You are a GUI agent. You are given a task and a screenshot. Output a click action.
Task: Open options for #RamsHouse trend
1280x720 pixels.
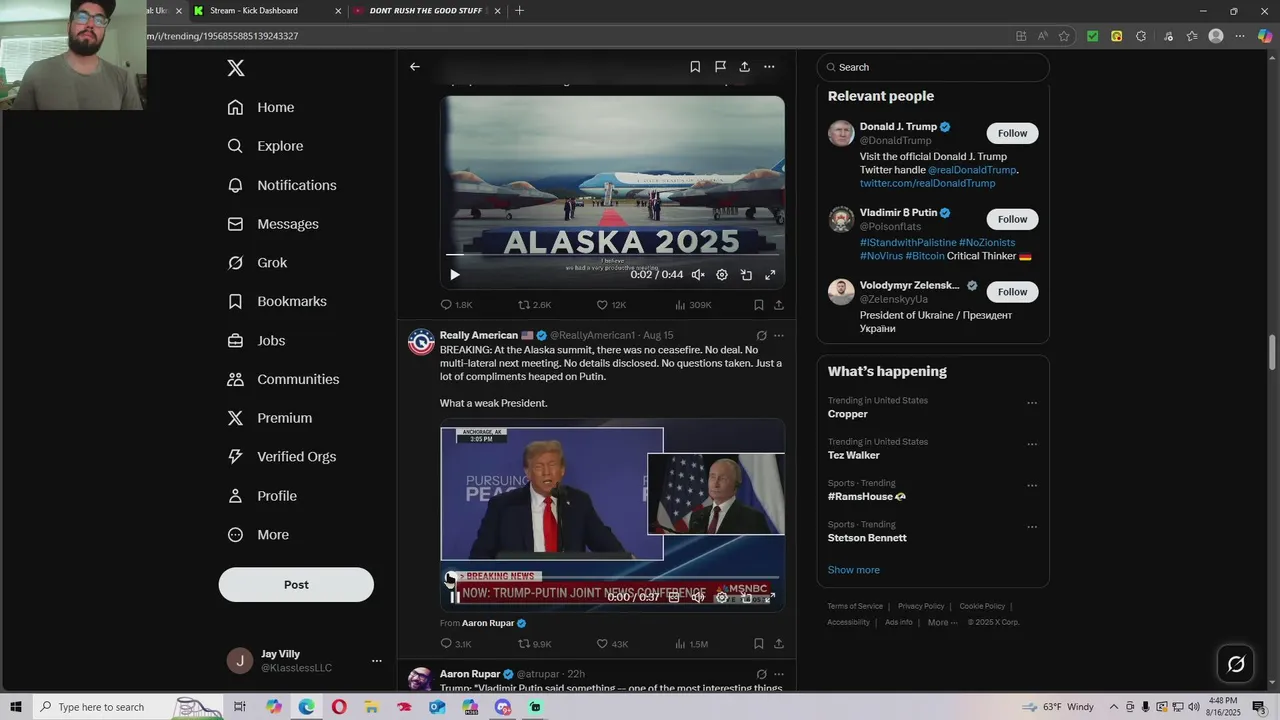tap(1032, 486)
